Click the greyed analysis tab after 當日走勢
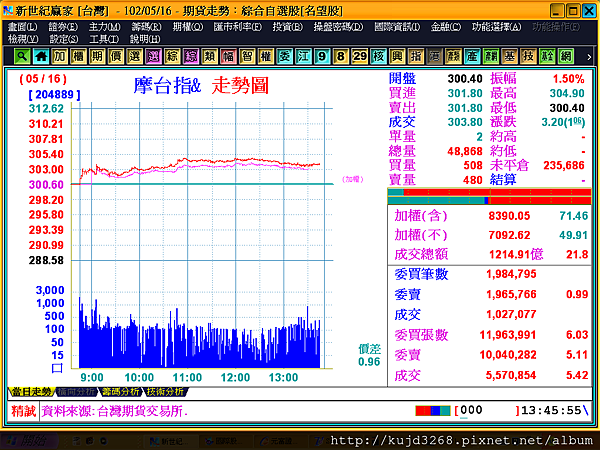 (x=76, y=392)
